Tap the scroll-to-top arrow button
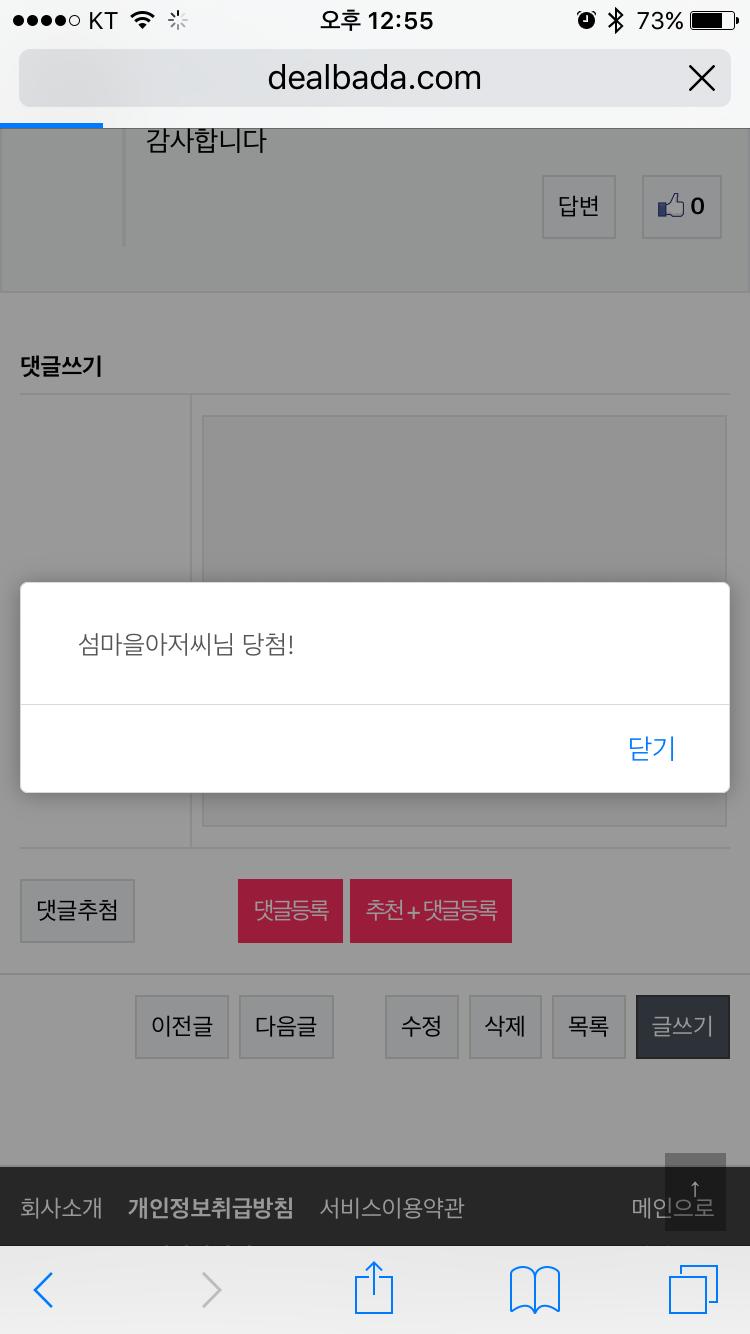This screenshot has height=1334, width=750. 695,1192
